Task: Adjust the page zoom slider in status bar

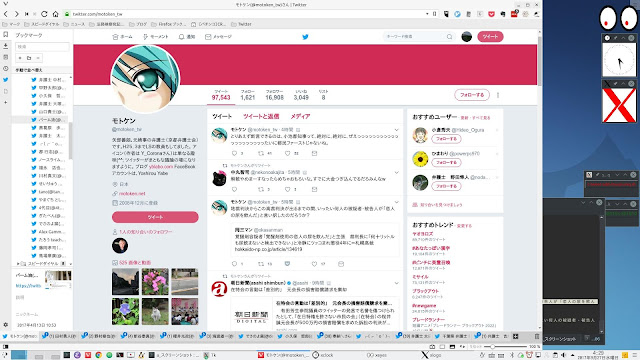Action: (x=505, y=347)
